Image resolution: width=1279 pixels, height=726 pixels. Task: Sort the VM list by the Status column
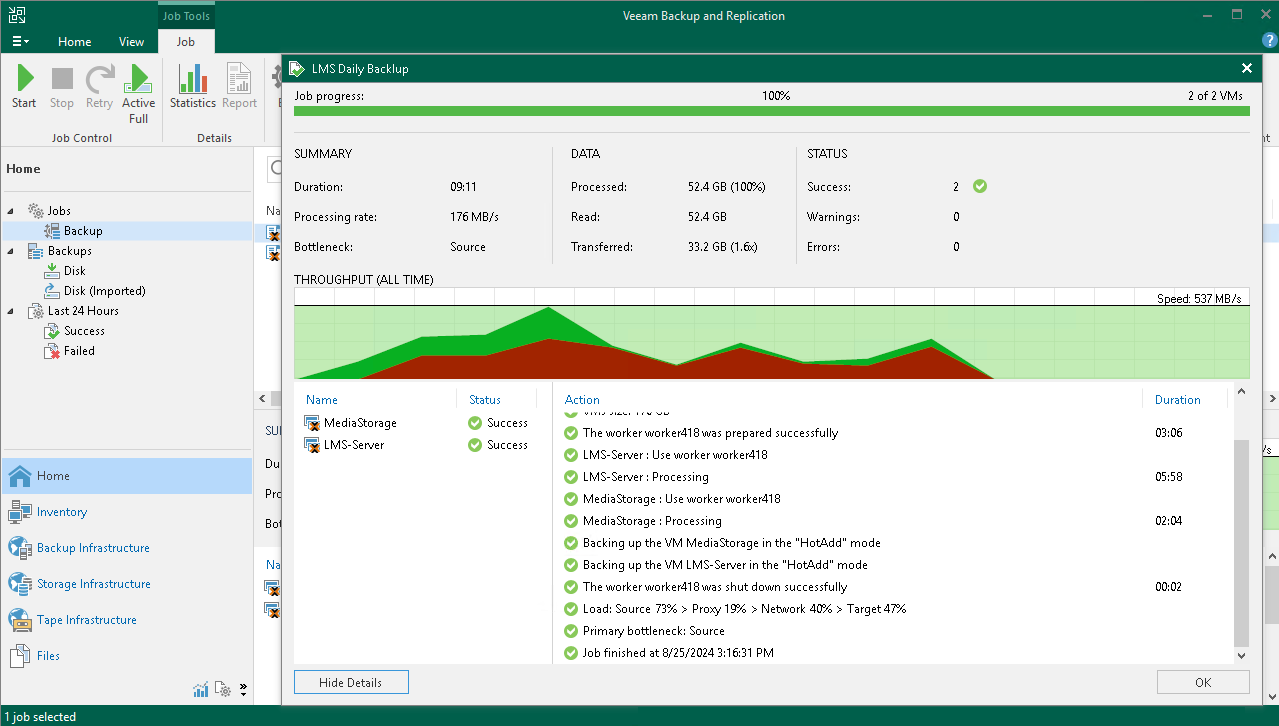coord(485,400)
